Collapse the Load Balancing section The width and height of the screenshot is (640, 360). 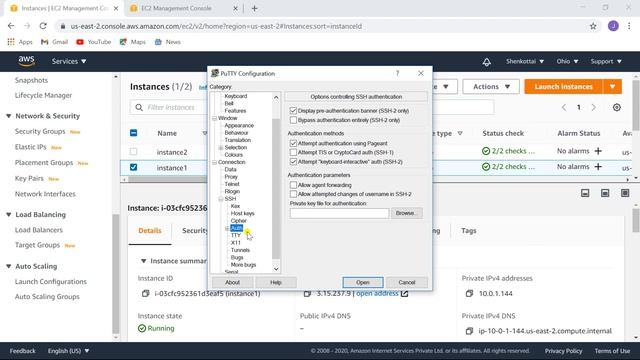click(x=9, y=215)
